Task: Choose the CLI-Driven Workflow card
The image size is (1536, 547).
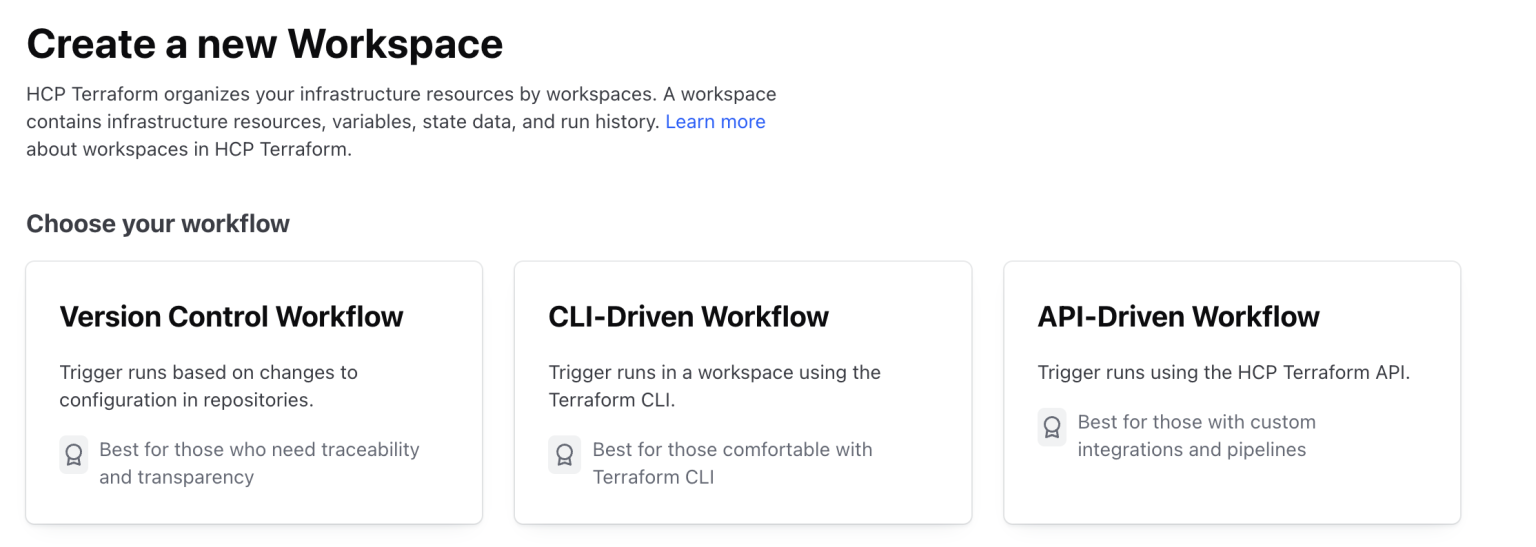Action: (743, 392)
